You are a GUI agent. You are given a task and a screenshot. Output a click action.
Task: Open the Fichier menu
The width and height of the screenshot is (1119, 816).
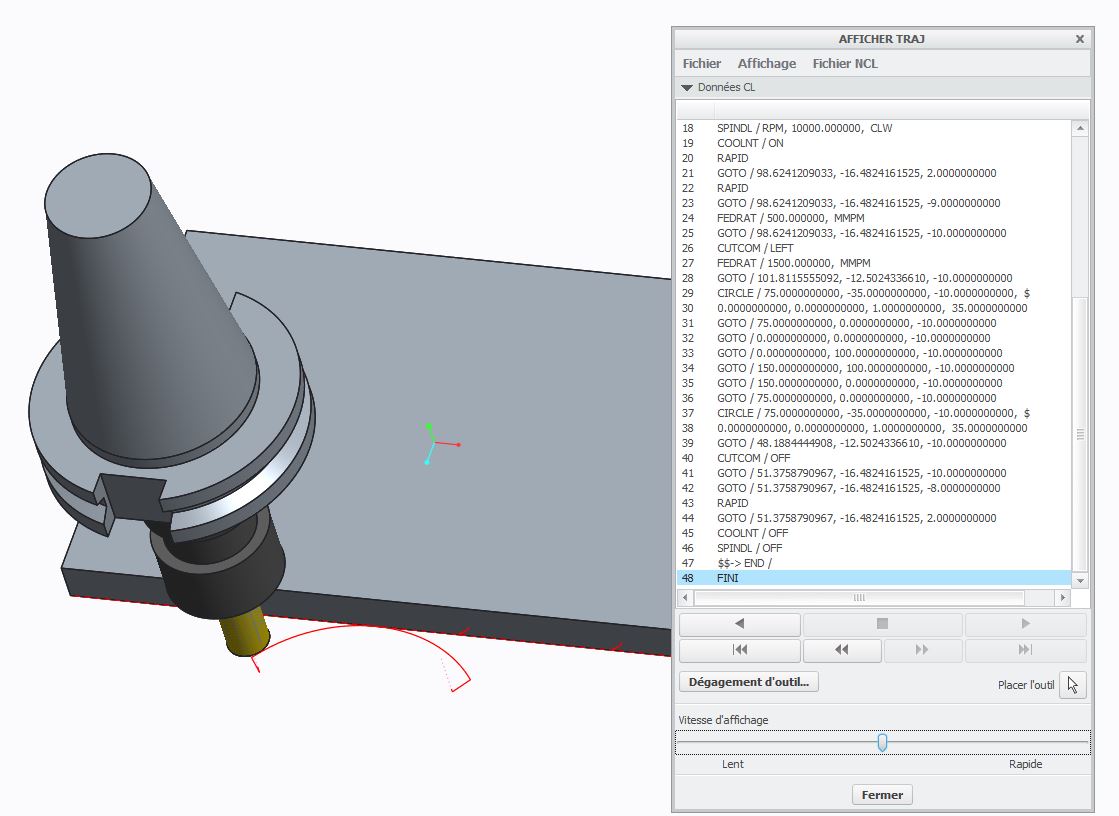[x=702, y=64]
